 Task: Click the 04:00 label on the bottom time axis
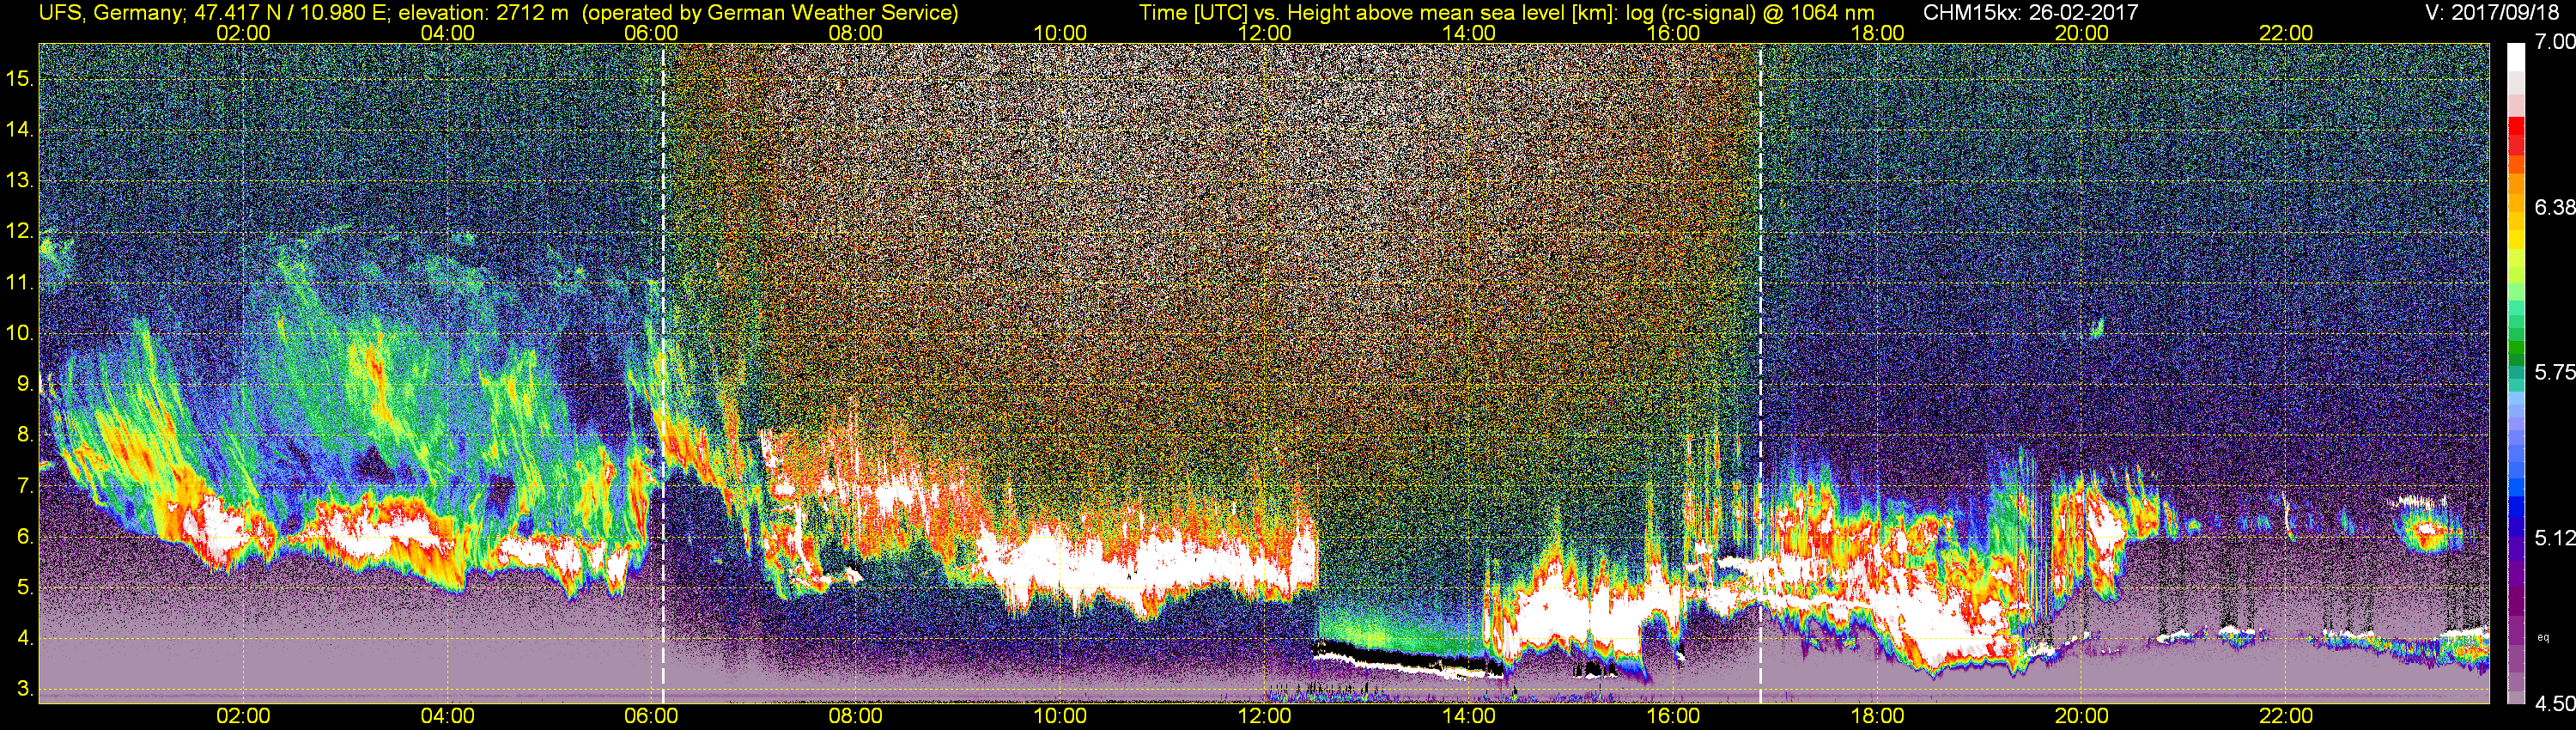point(447,716)
